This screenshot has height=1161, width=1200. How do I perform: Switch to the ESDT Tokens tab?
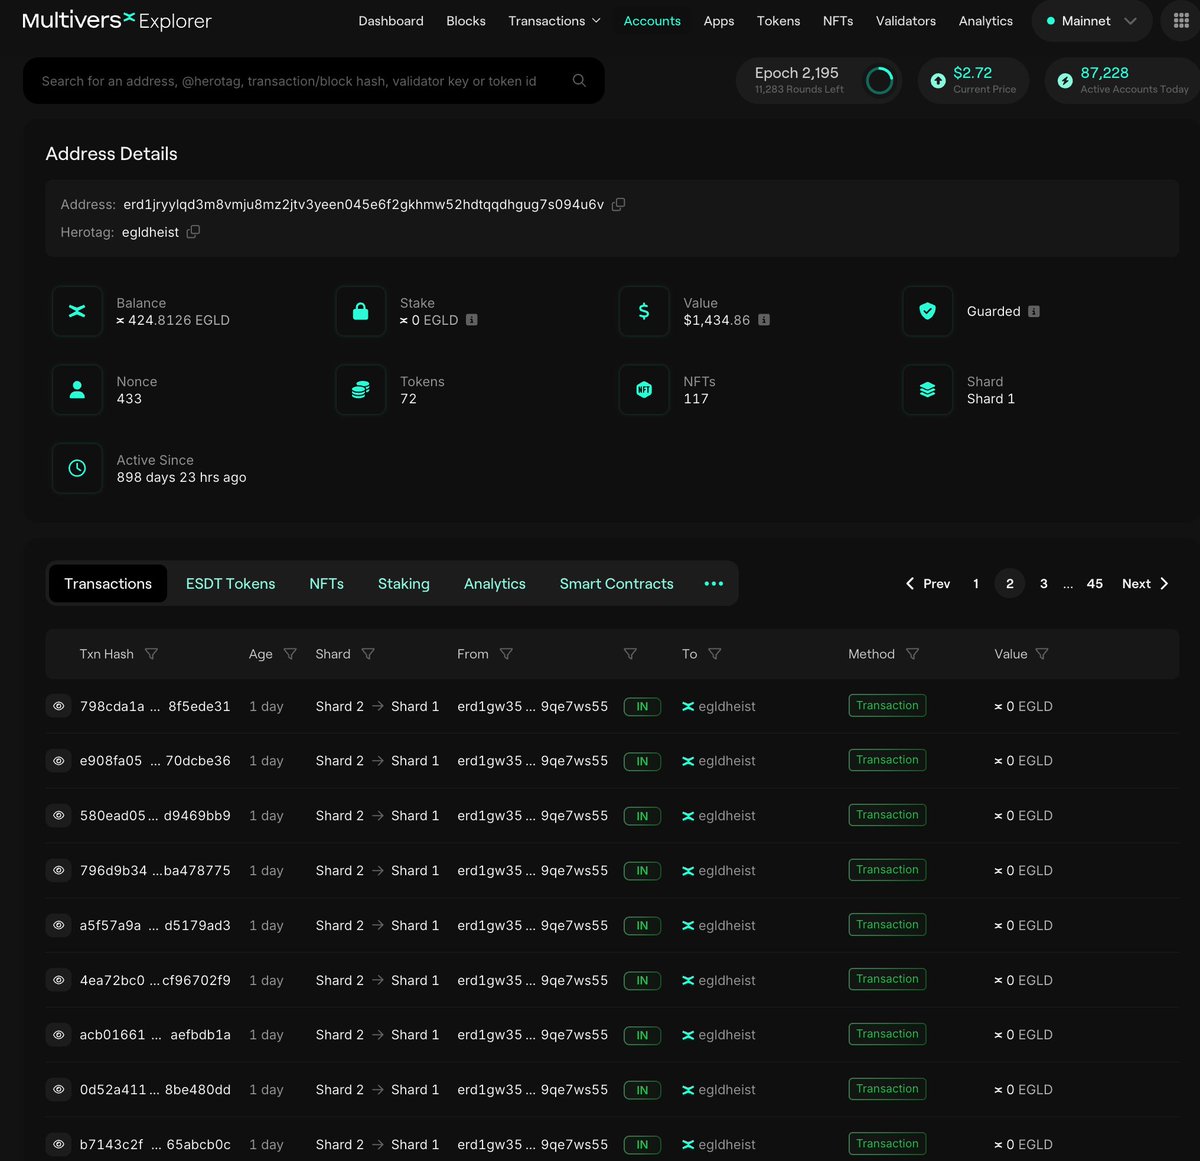(x=230, y=584)
